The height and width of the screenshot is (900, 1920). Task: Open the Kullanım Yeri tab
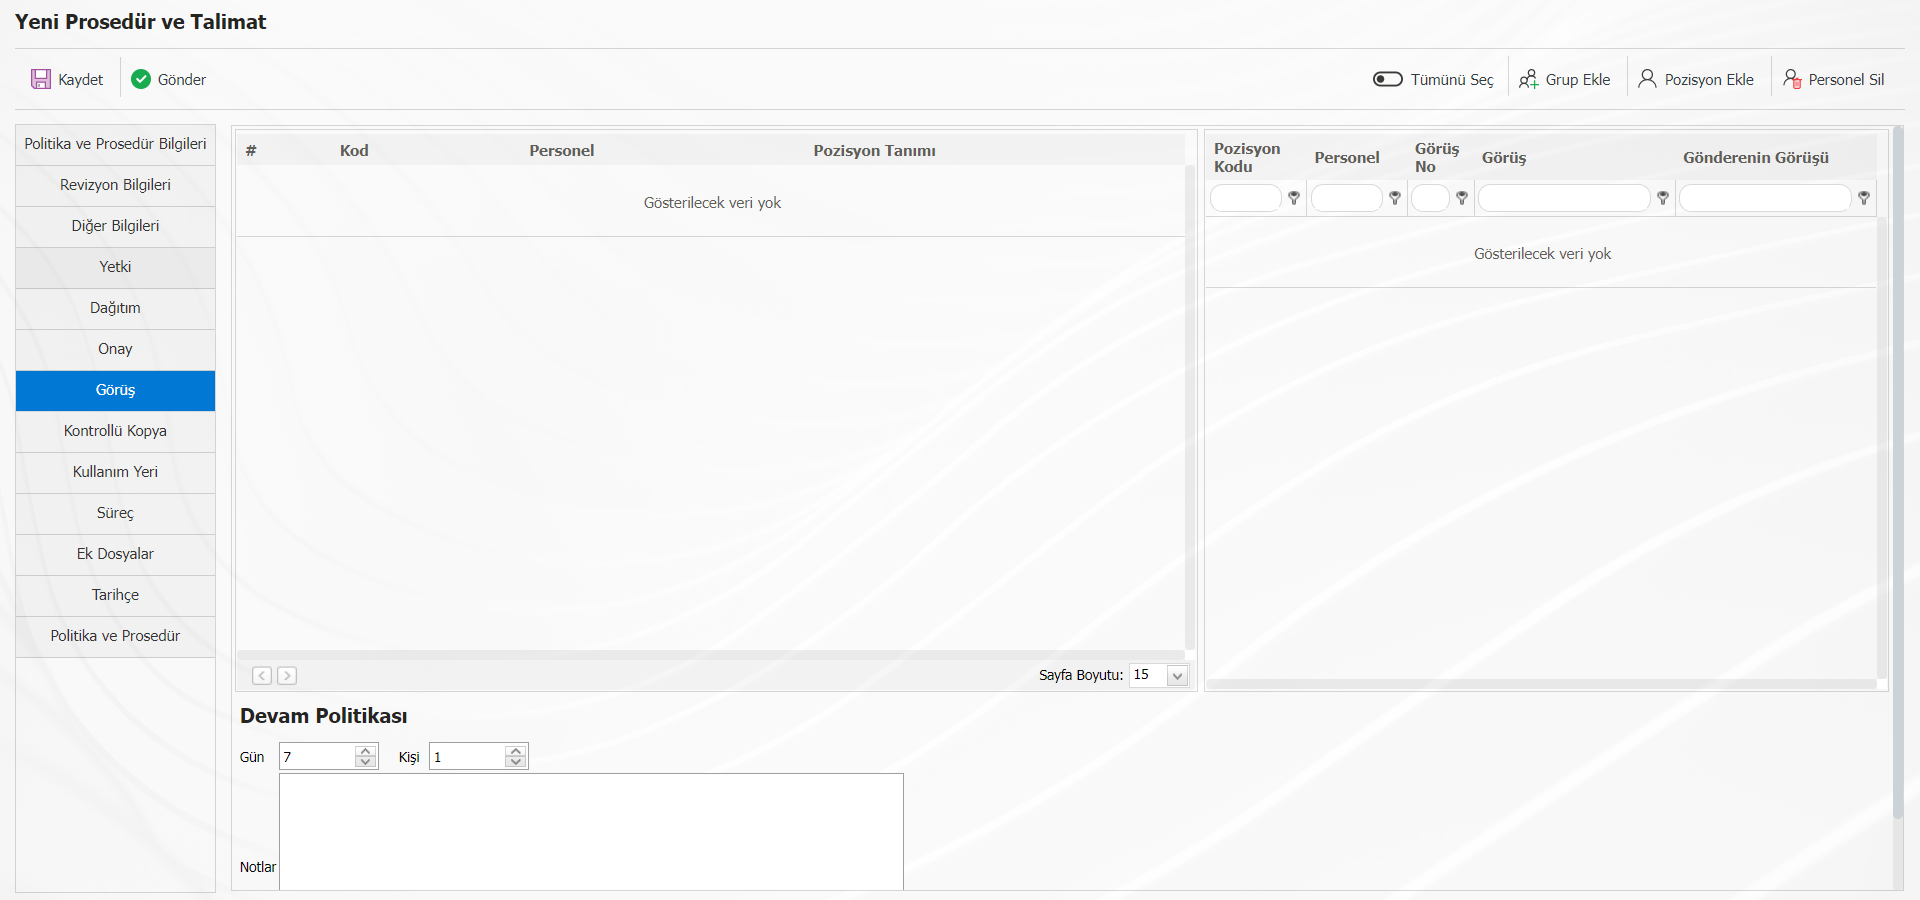tap(115, 472)
